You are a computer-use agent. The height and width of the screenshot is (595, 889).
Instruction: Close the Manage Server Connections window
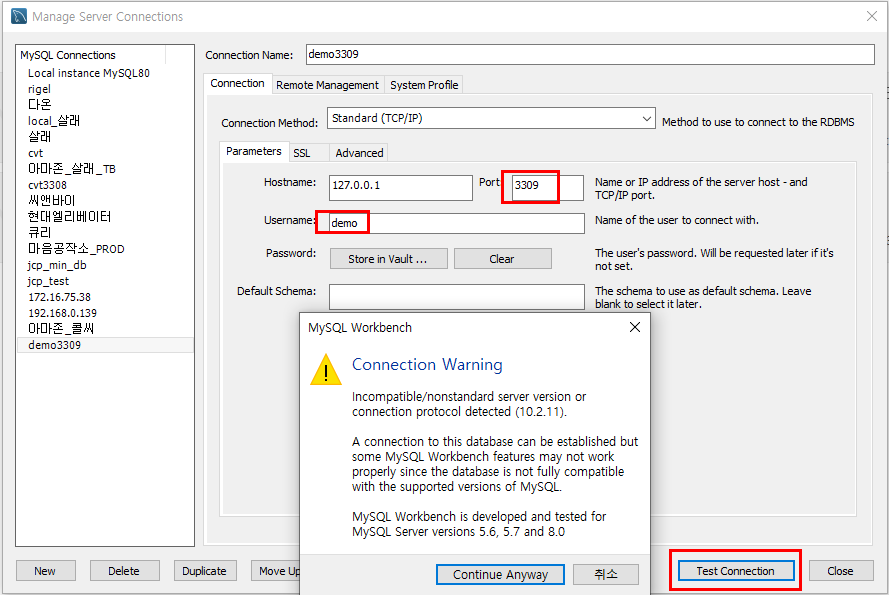[x=872, y=16]
